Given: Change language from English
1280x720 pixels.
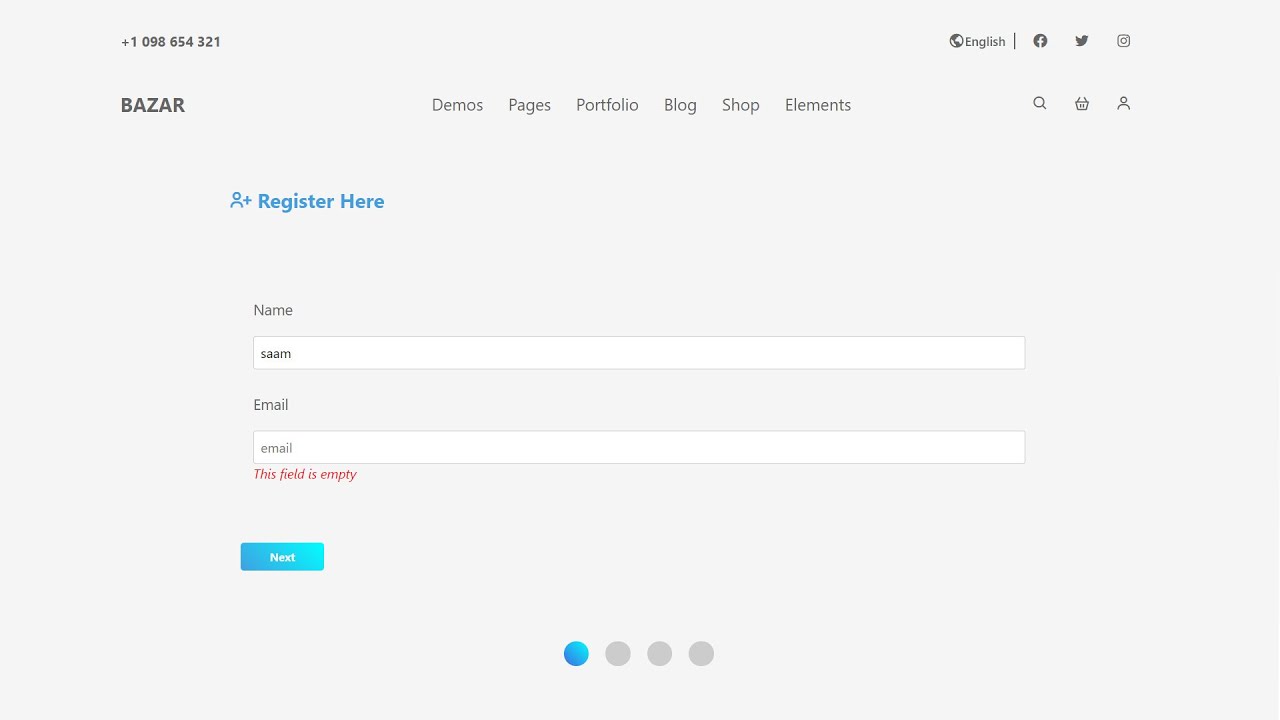Looking at the screenshot, I should (x=985, y=41).
